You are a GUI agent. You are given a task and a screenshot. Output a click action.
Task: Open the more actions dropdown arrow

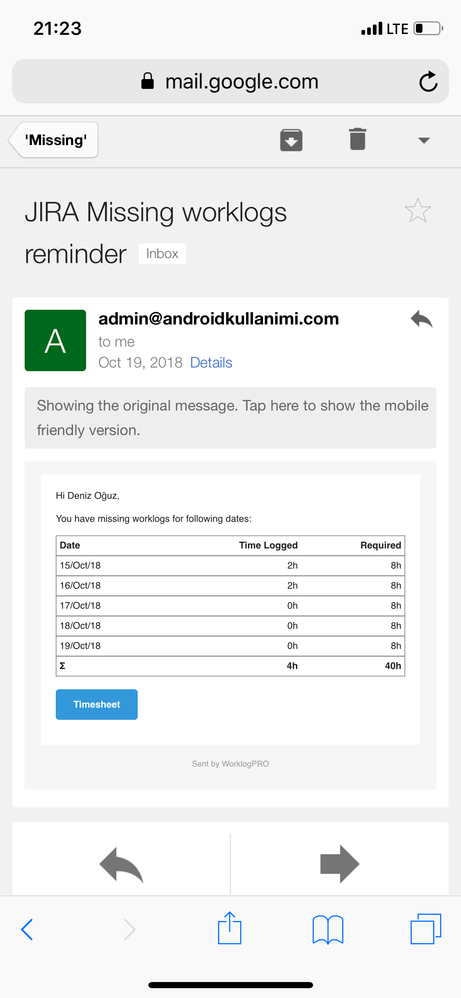424,141
